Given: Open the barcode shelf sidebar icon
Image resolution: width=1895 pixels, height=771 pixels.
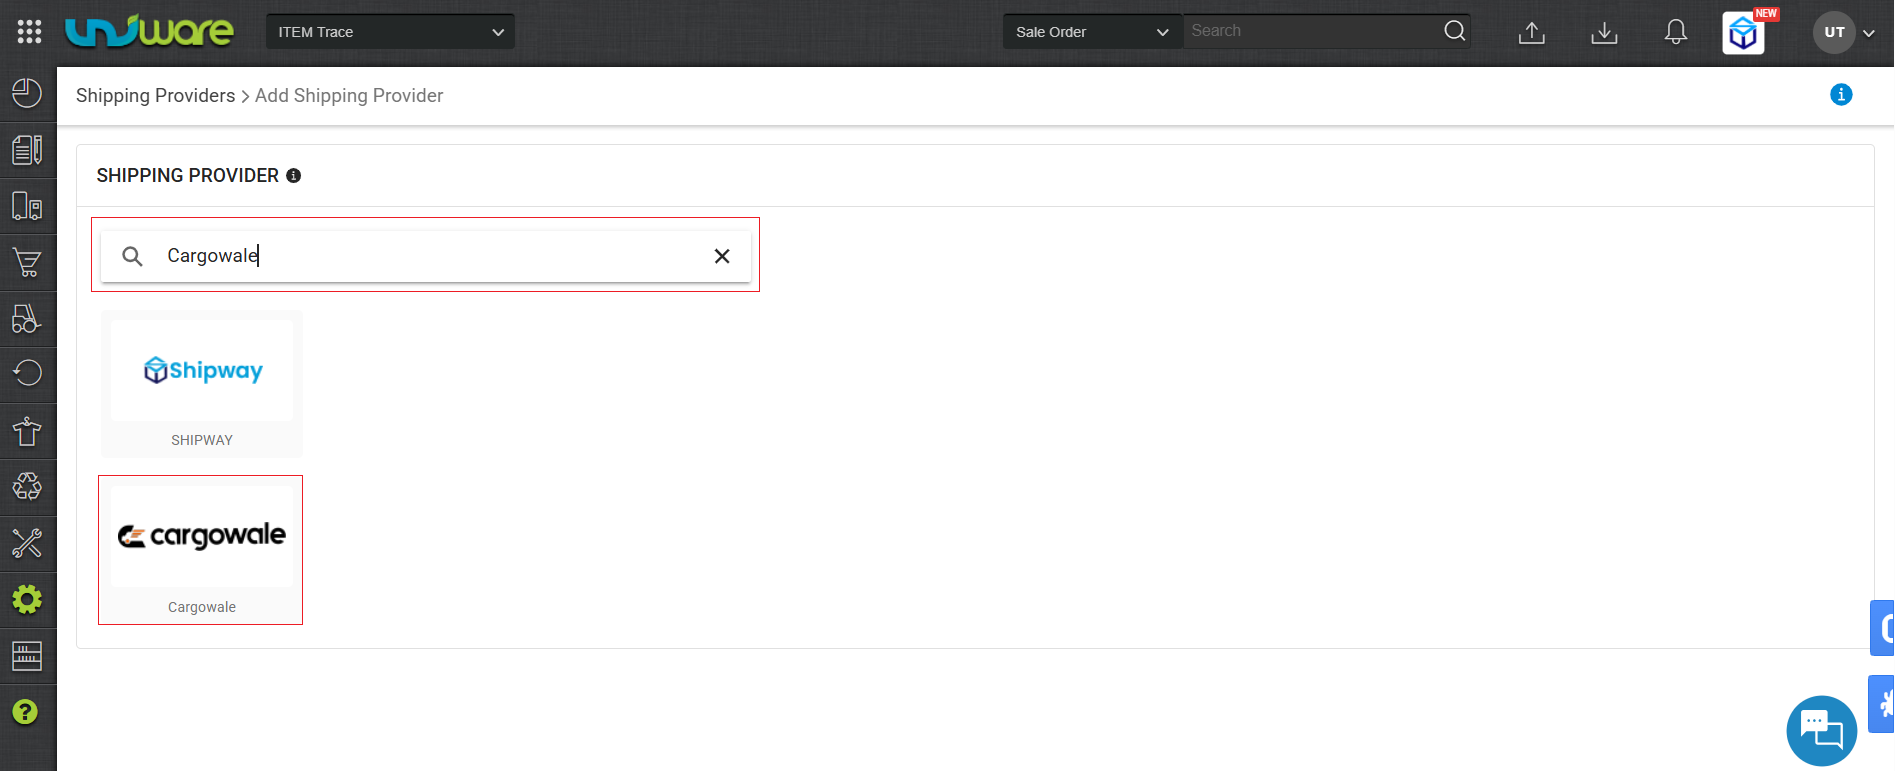Looking at the screenshot, I should [x=27, y=656].
